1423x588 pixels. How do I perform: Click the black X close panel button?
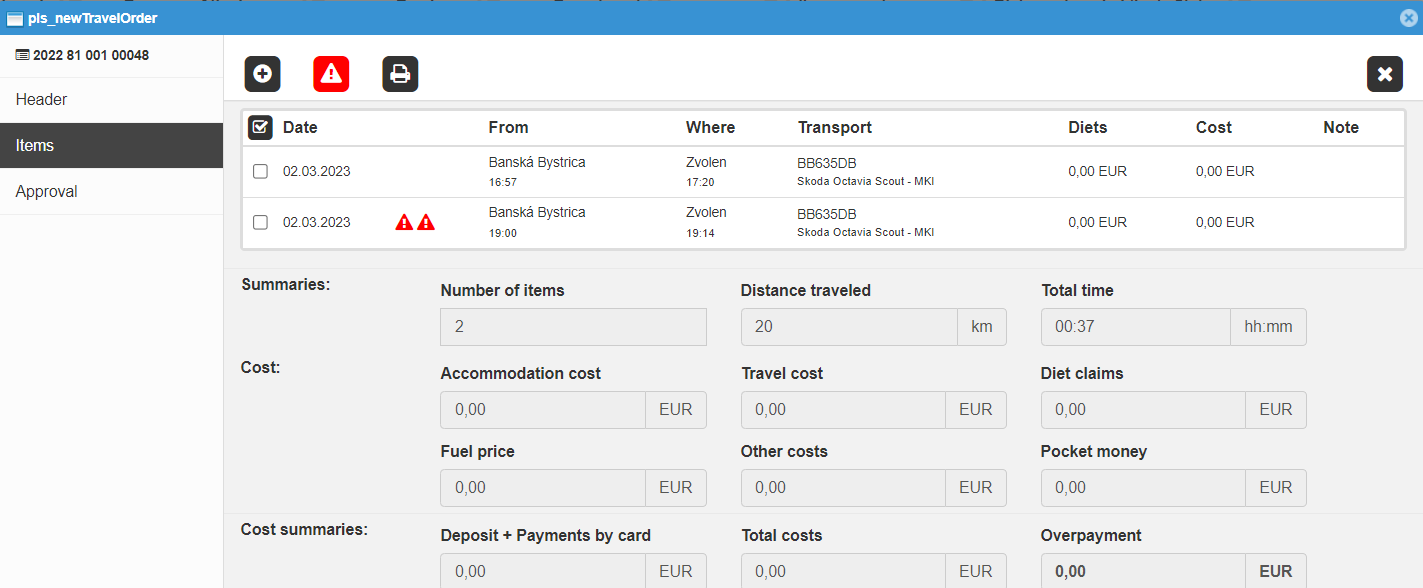click(x=1384, y=74)
